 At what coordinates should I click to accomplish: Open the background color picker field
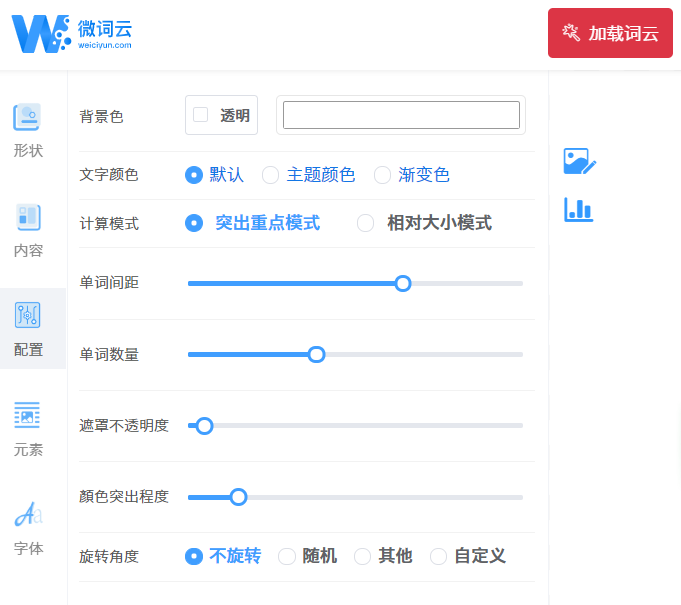click(x=401, y=115)
